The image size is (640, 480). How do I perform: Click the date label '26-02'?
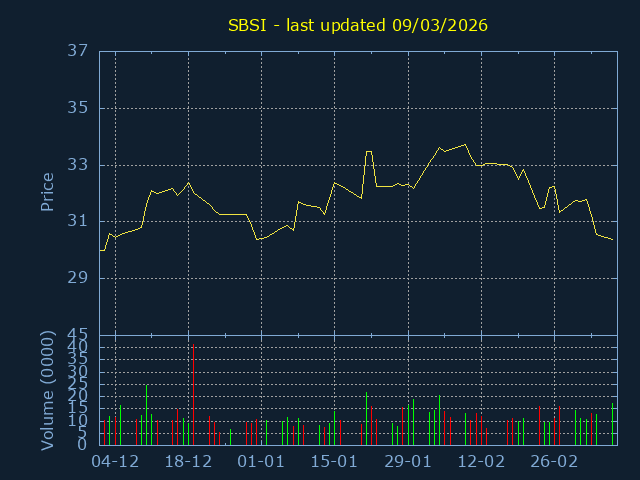[554, 462]
